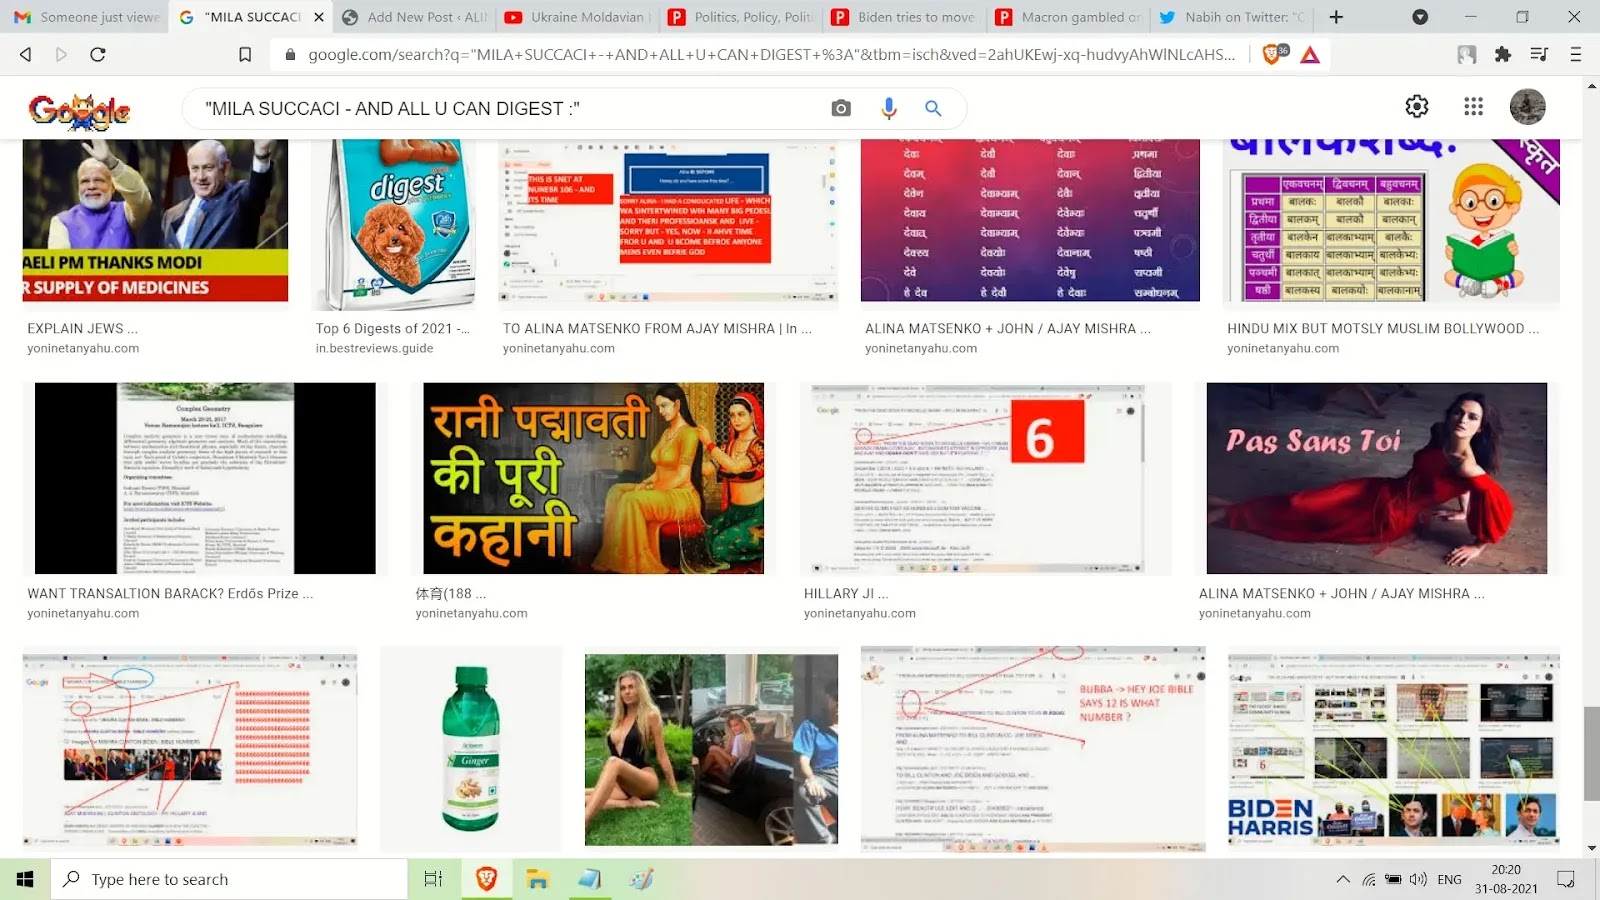Click the search by image camera icon
Screen dimensions: 1600x900
coord(841,108)
